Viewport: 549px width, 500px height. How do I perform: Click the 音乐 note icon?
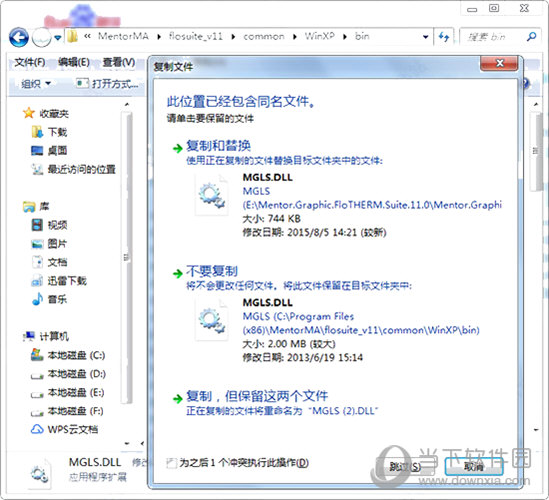tap(37, 299)
